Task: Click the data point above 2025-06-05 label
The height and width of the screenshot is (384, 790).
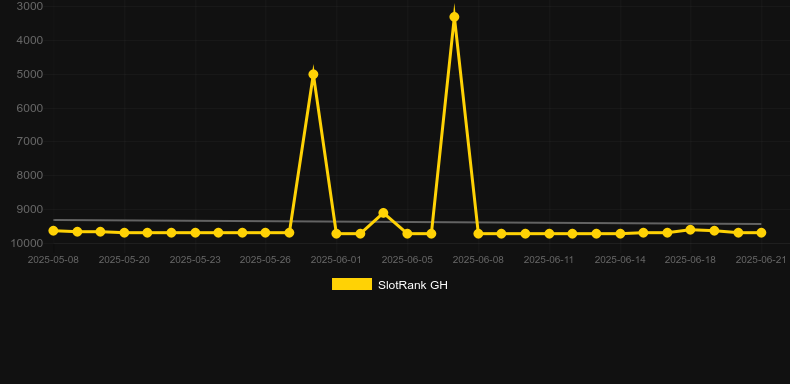Action: [407, 234]
